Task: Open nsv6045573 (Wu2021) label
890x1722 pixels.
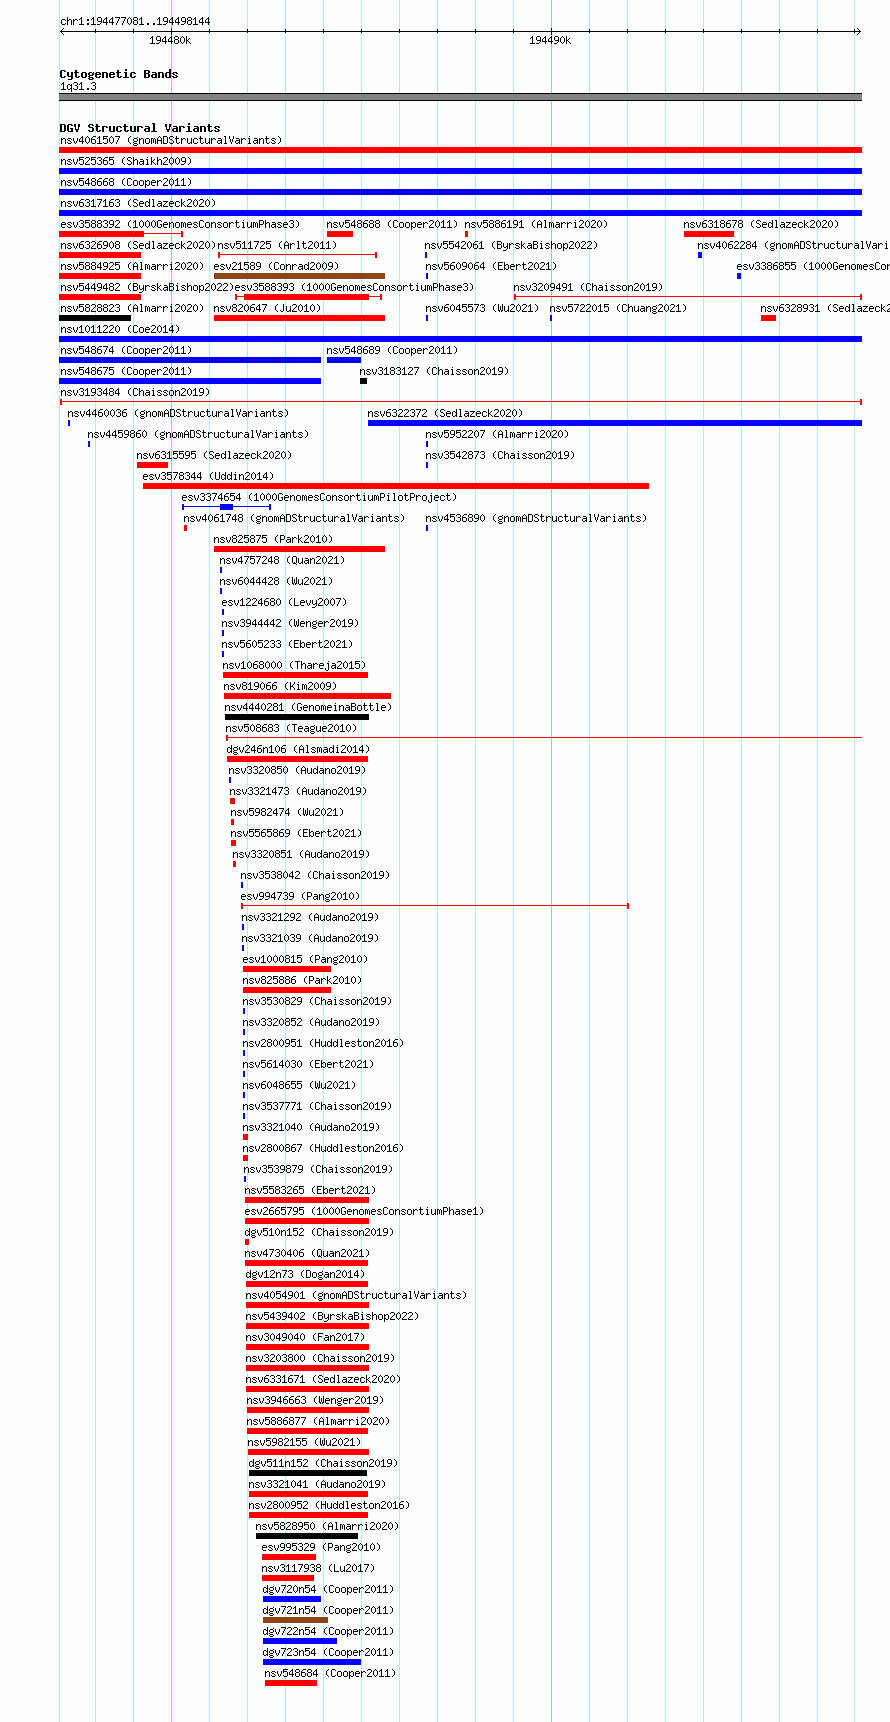Action: [482, 308]
